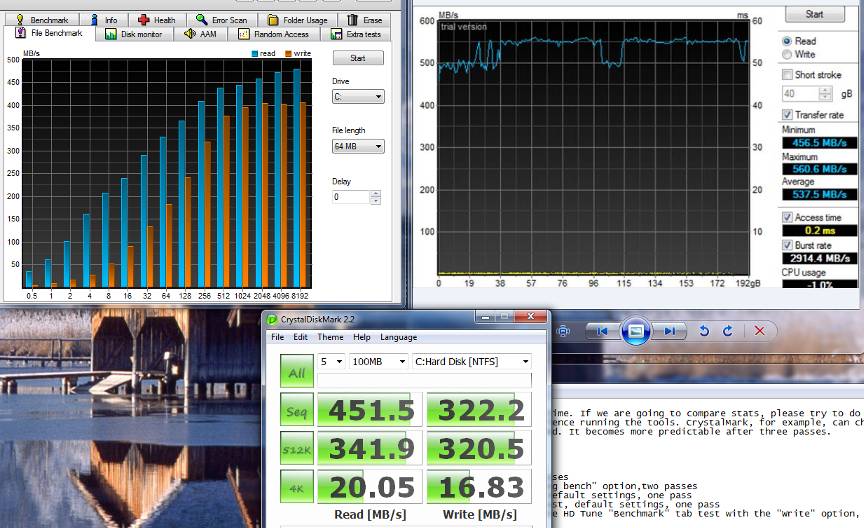Viewport: 864px width, 528px height.
Task: Expand the File length 64 MB dropdown
Action: [x=358, y=146]
